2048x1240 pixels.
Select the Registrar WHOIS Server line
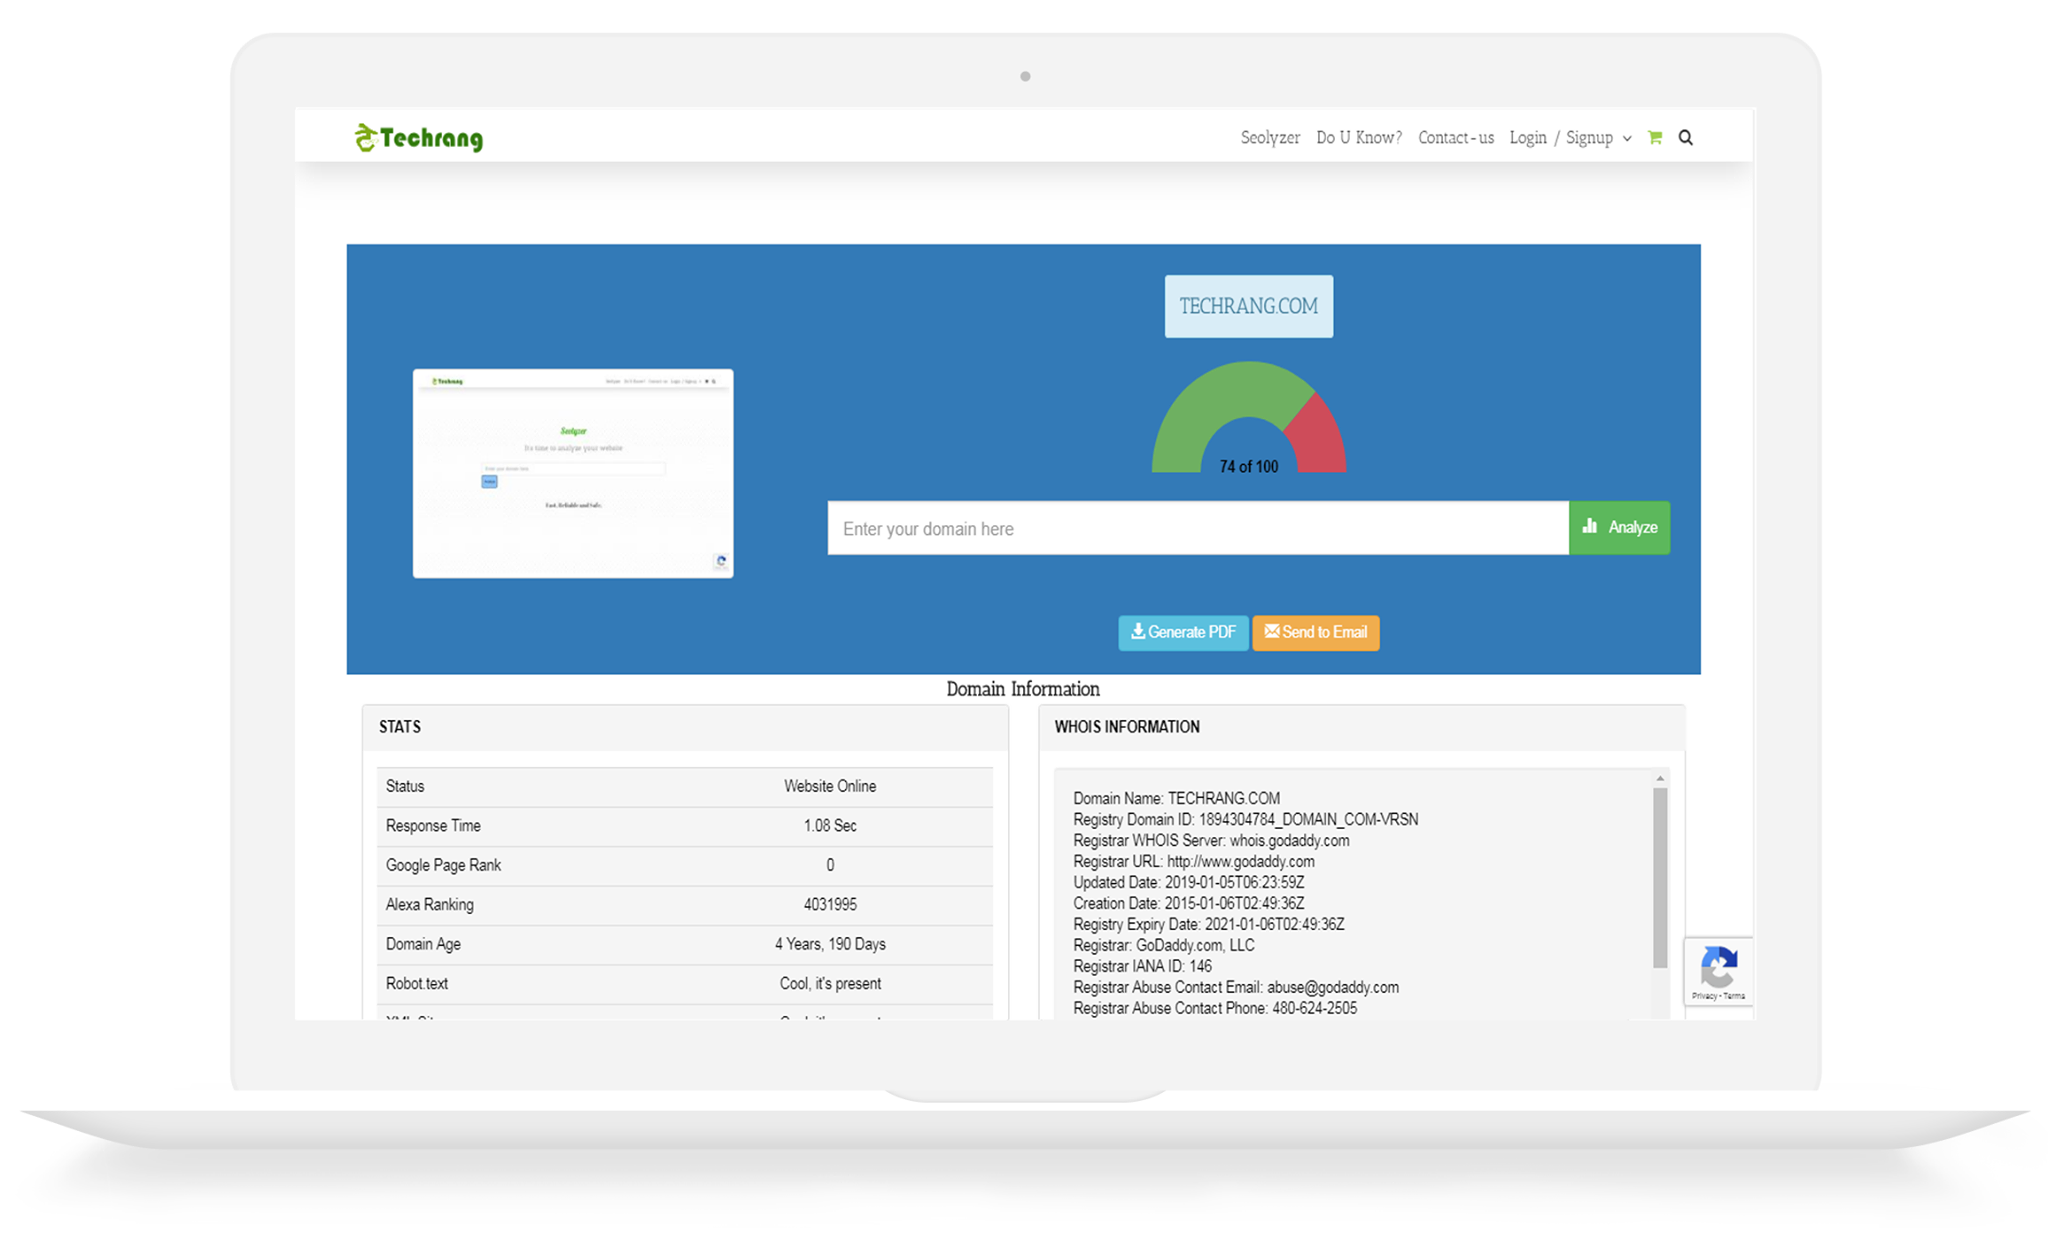(1211, 840)
